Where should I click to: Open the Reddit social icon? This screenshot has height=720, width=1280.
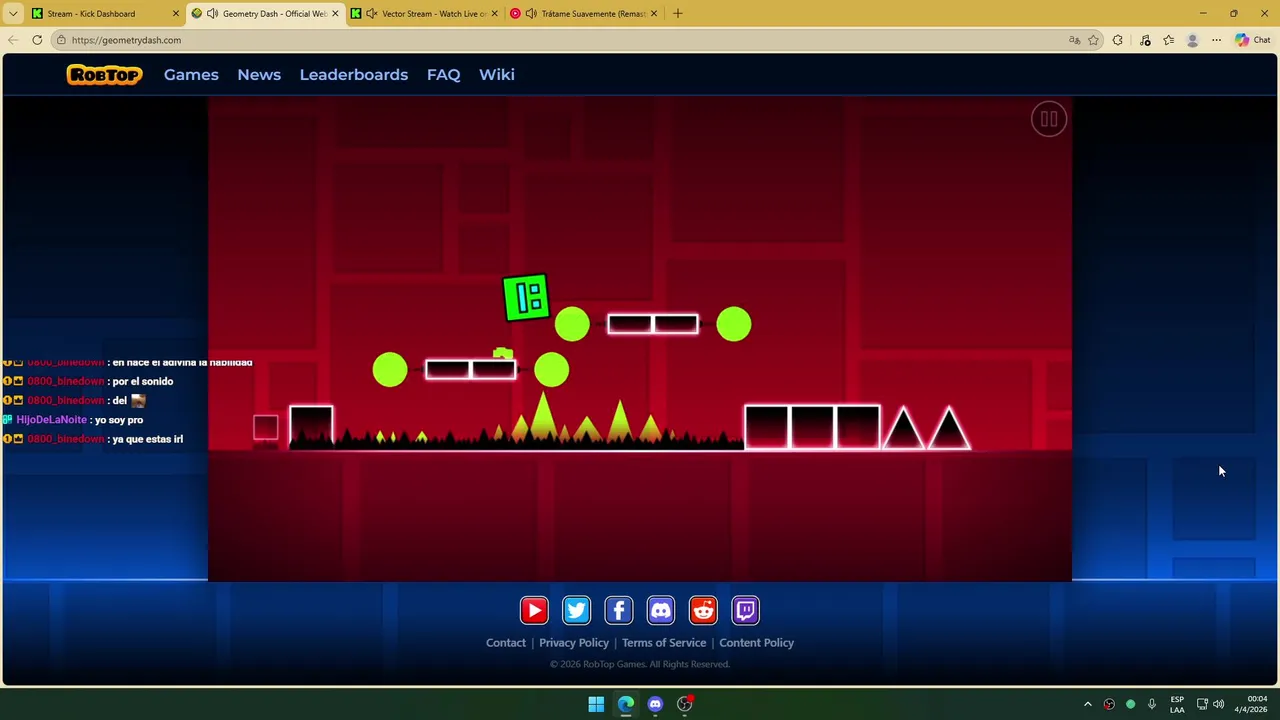(703, 610)
